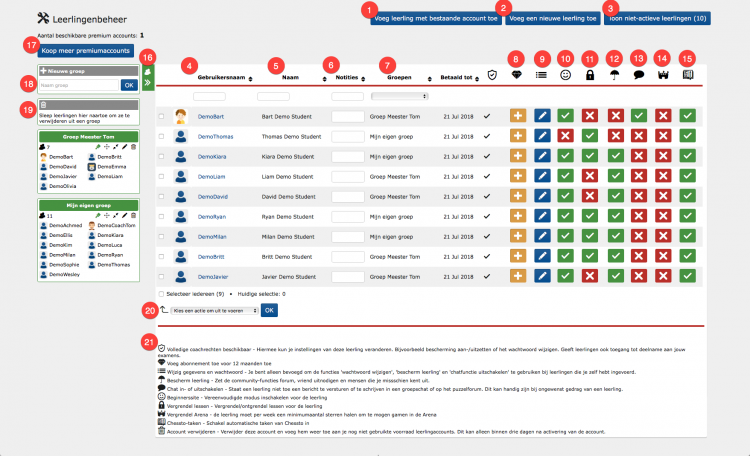
Task: Toggle the Arena lock for DemoDavid
Action: point(663,196)
